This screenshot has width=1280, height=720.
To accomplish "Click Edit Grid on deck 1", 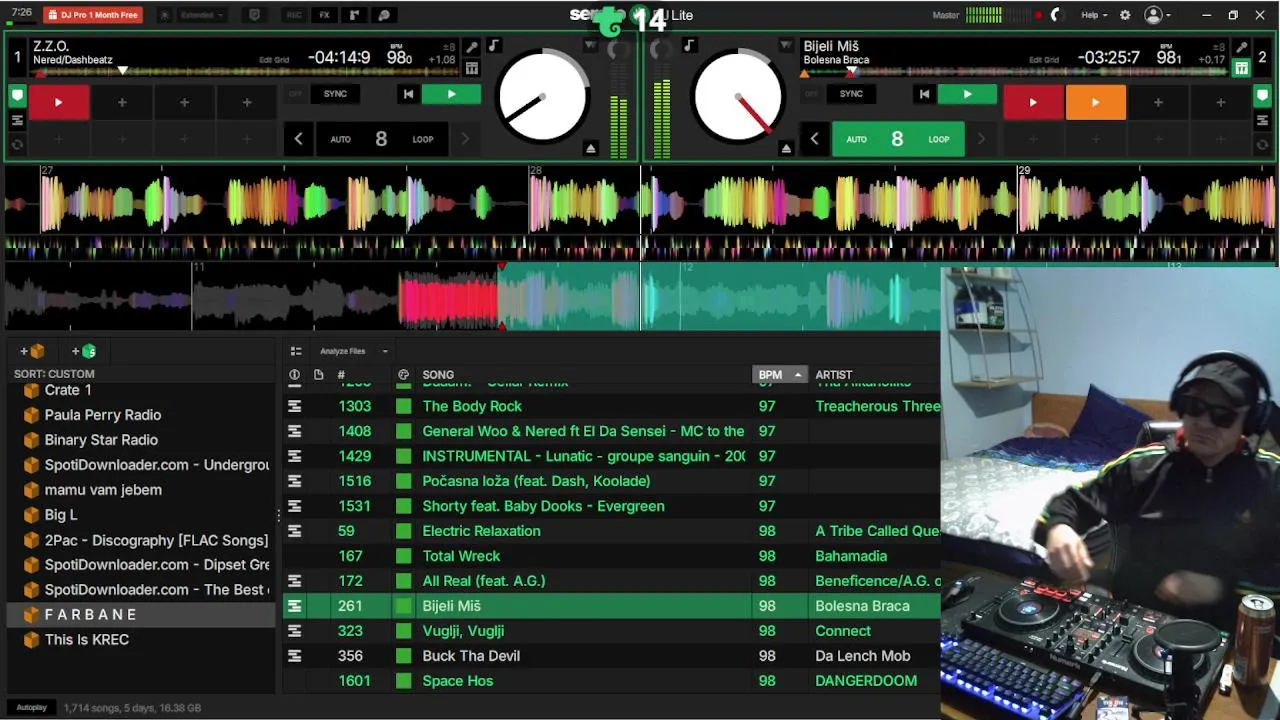I will tap(274, 60).
